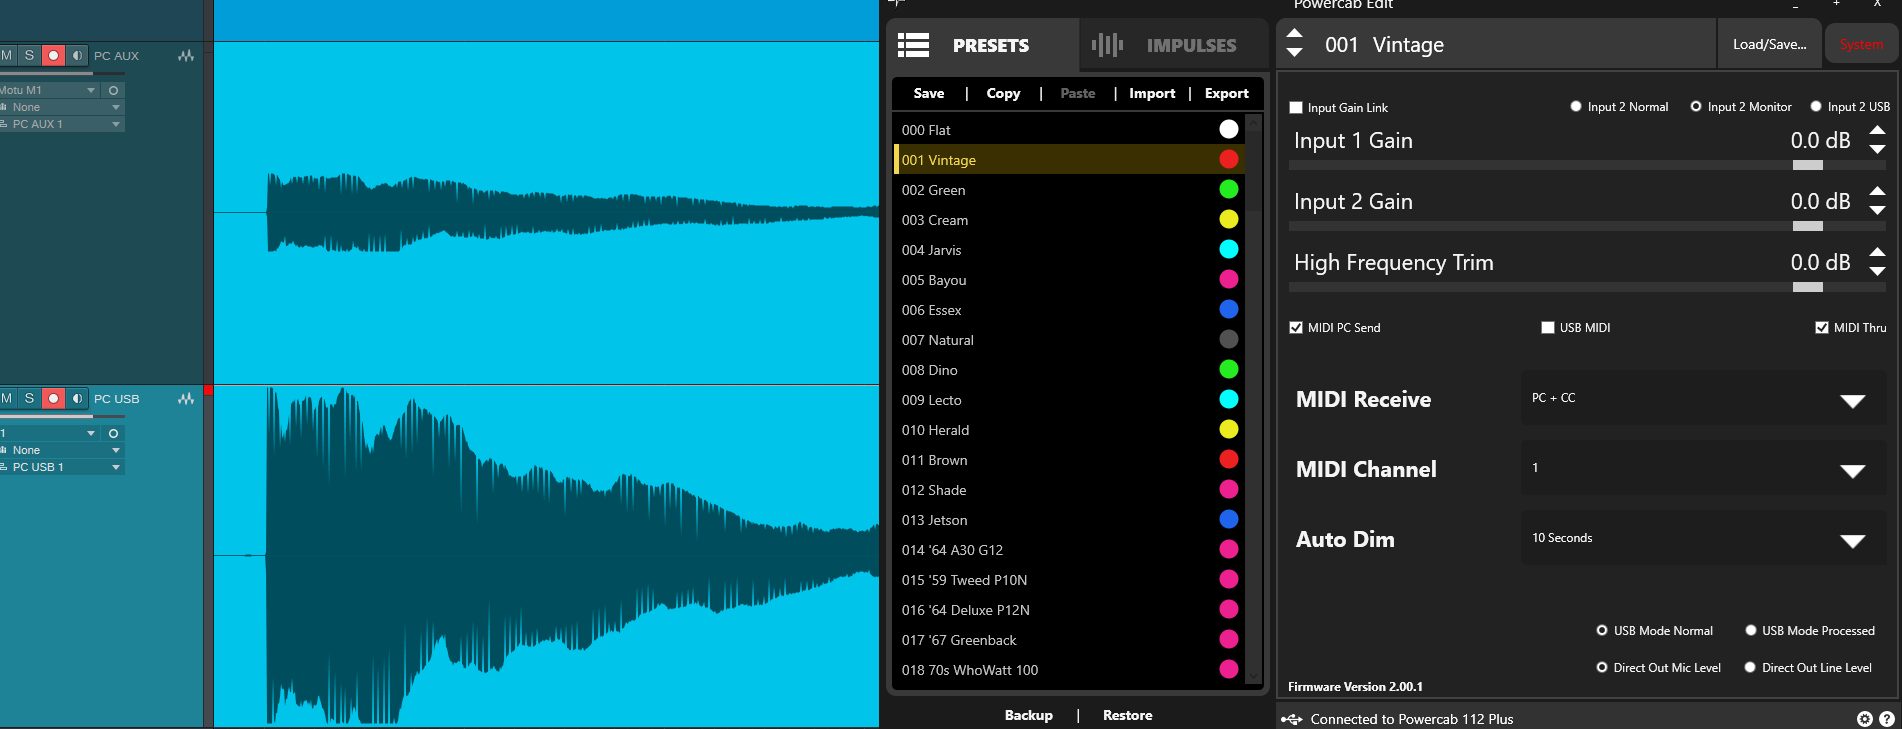Select the USB Mode Processed radio button
The height and width of the screenshot is (729, 1902).
(1751, 631)
